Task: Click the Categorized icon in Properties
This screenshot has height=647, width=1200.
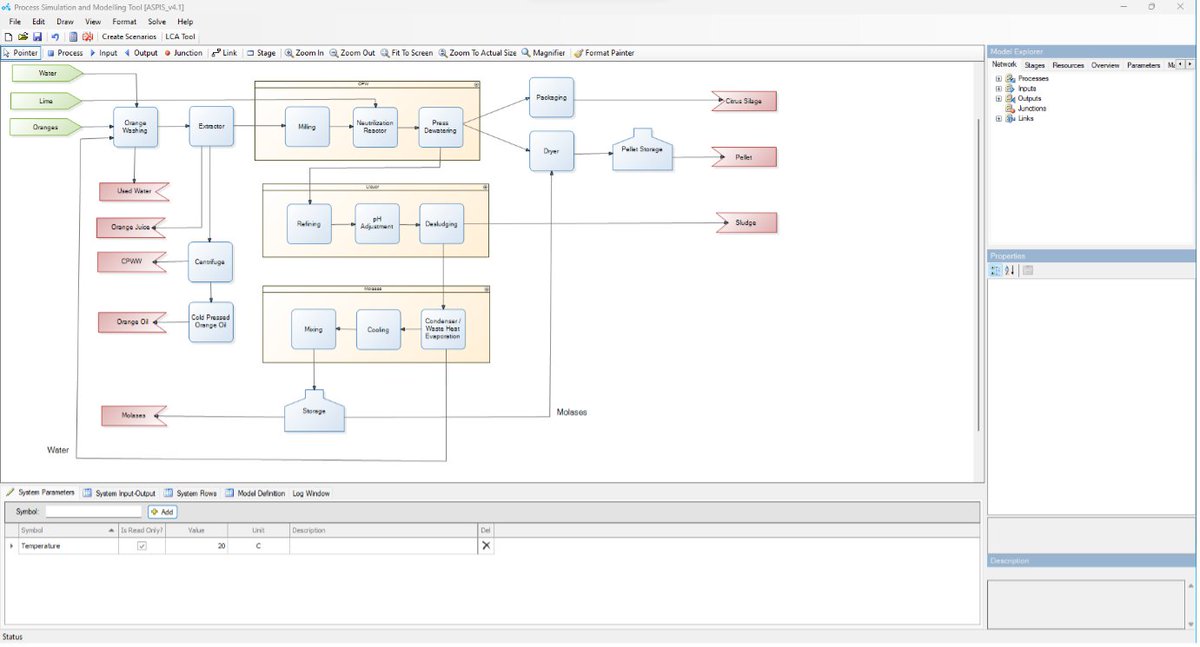Action: pos(996,270)
